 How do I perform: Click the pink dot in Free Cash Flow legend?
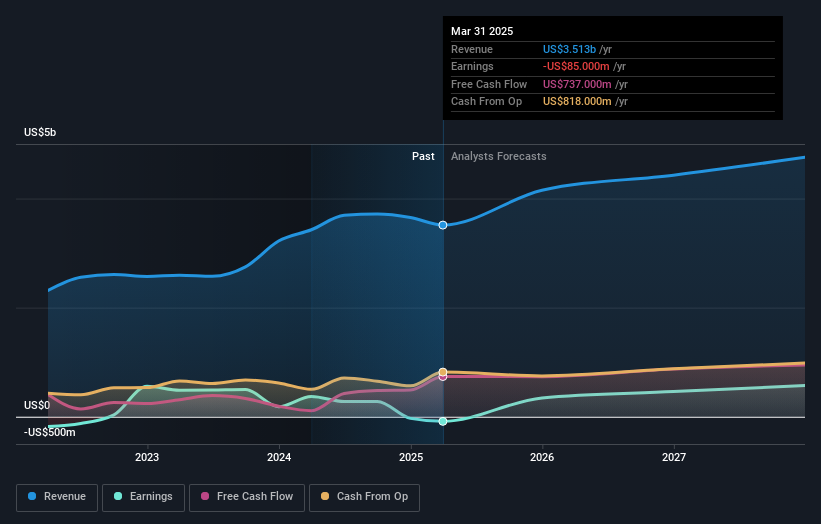pyautogui.click(x=205, y=496)
